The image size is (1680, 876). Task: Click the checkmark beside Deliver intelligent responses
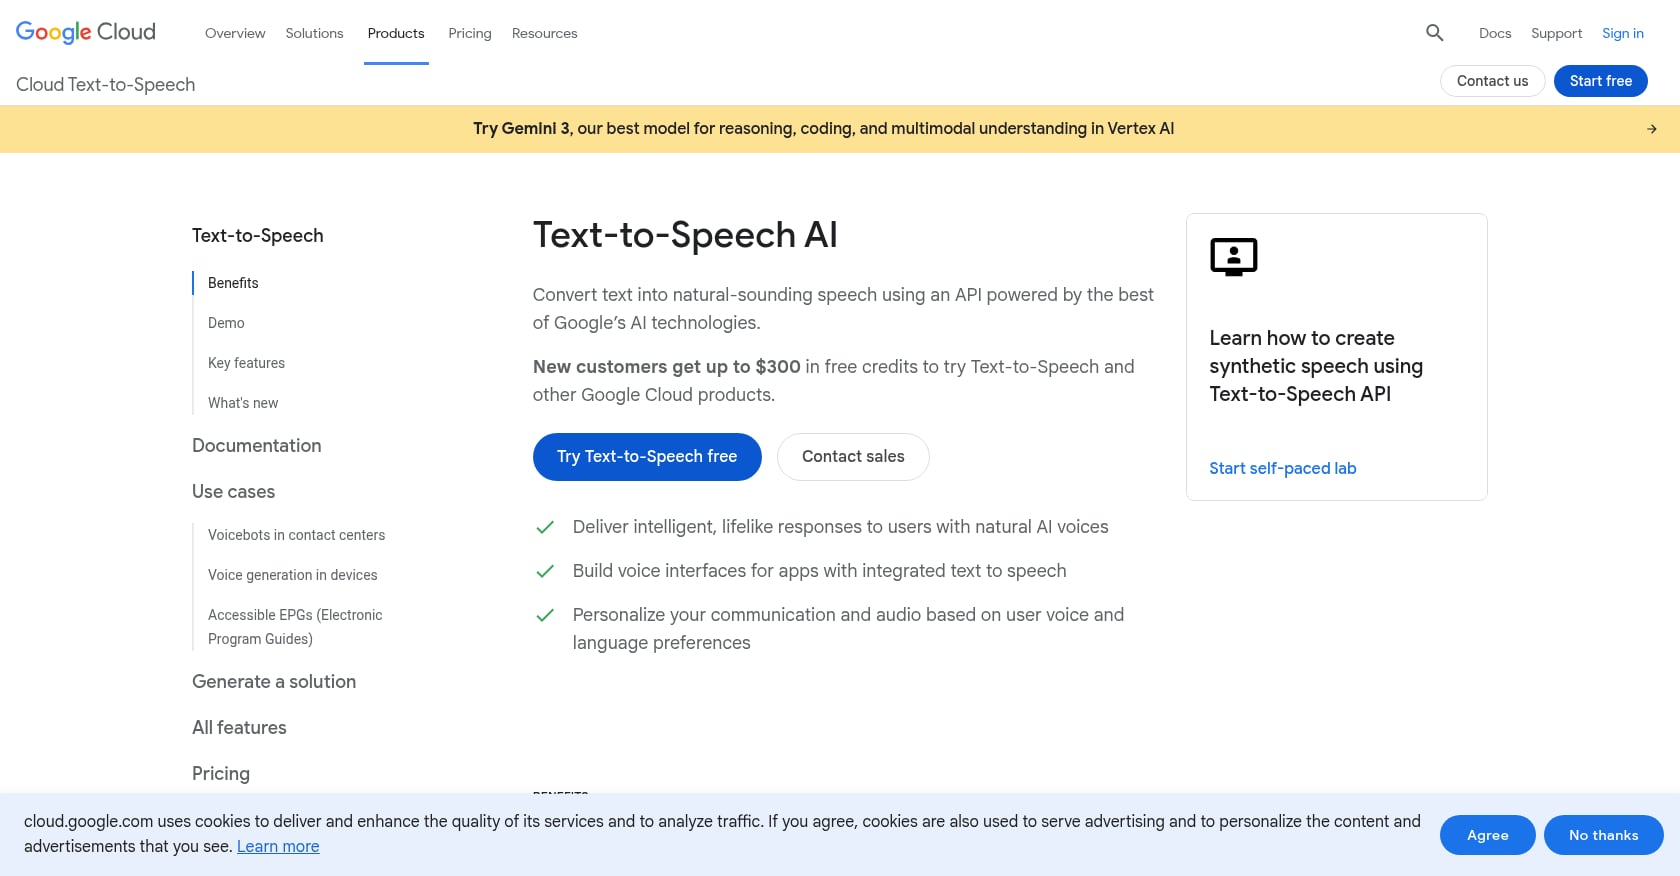pos(545,527)
